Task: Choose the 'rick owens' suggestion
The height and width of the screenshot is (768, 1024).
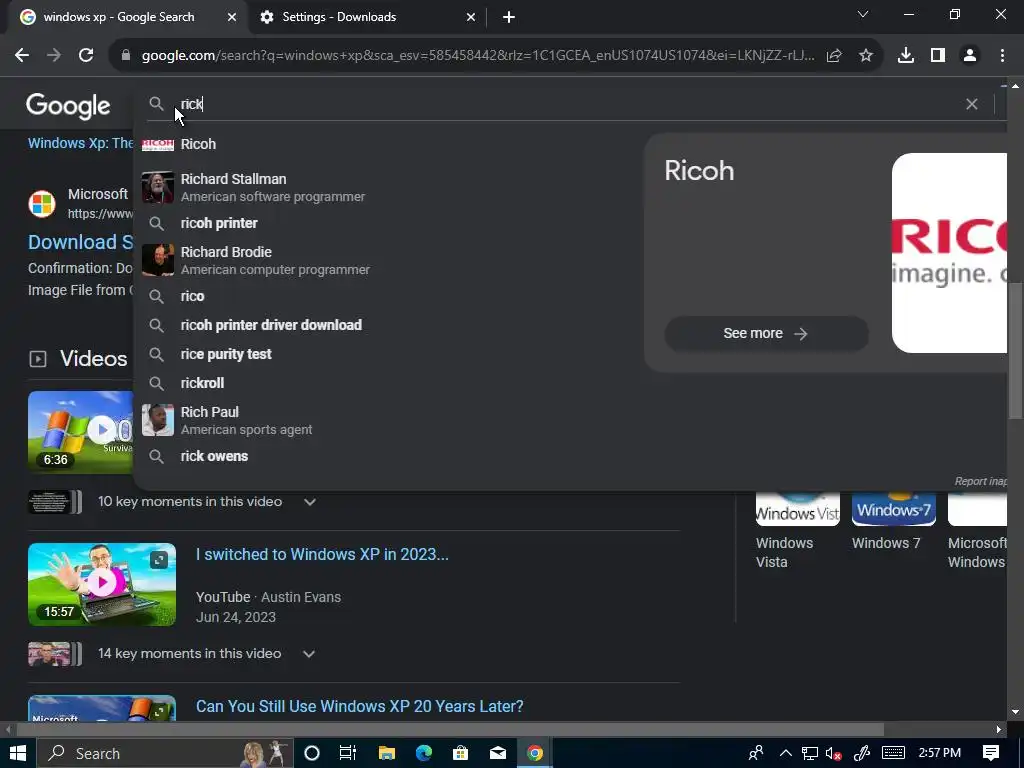Action: pos(214,456)
